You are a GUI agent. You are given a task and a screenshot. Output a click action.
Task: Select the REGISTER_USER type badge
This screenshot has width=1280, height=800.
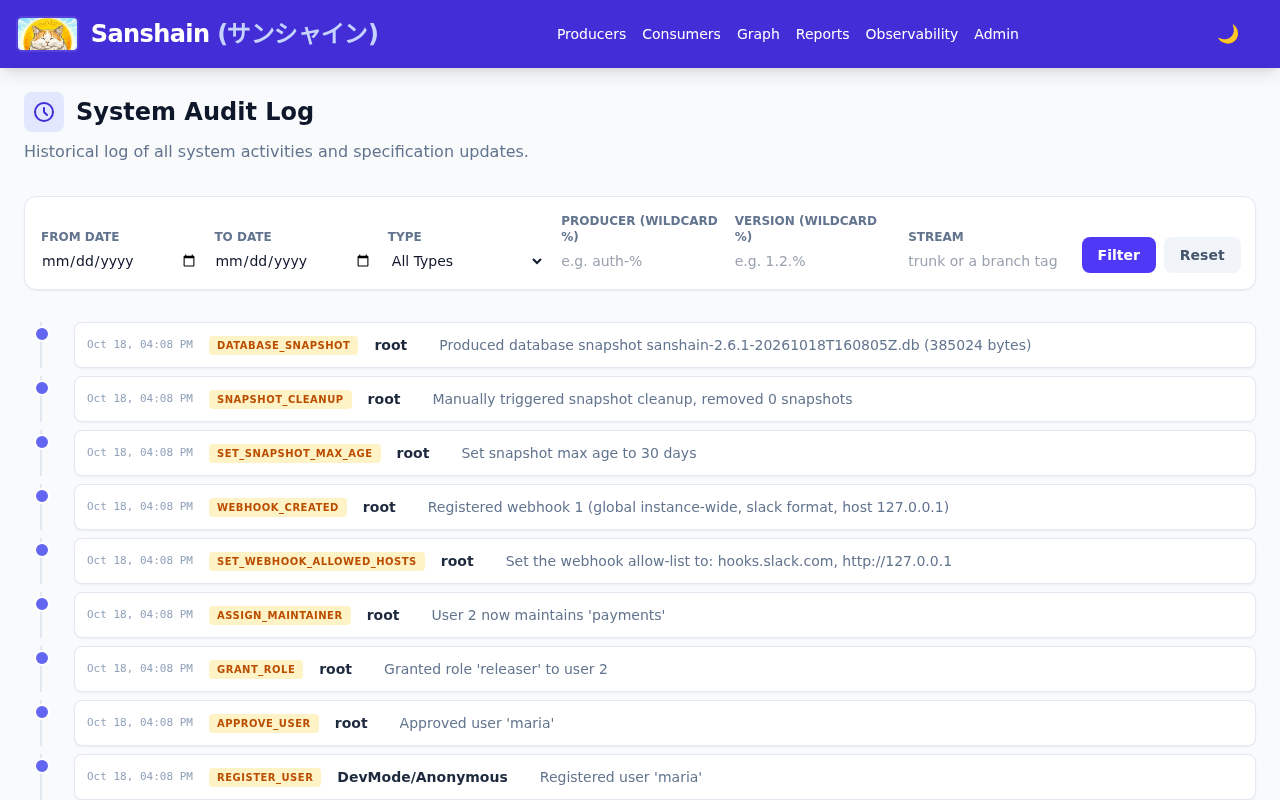[265, 777]
